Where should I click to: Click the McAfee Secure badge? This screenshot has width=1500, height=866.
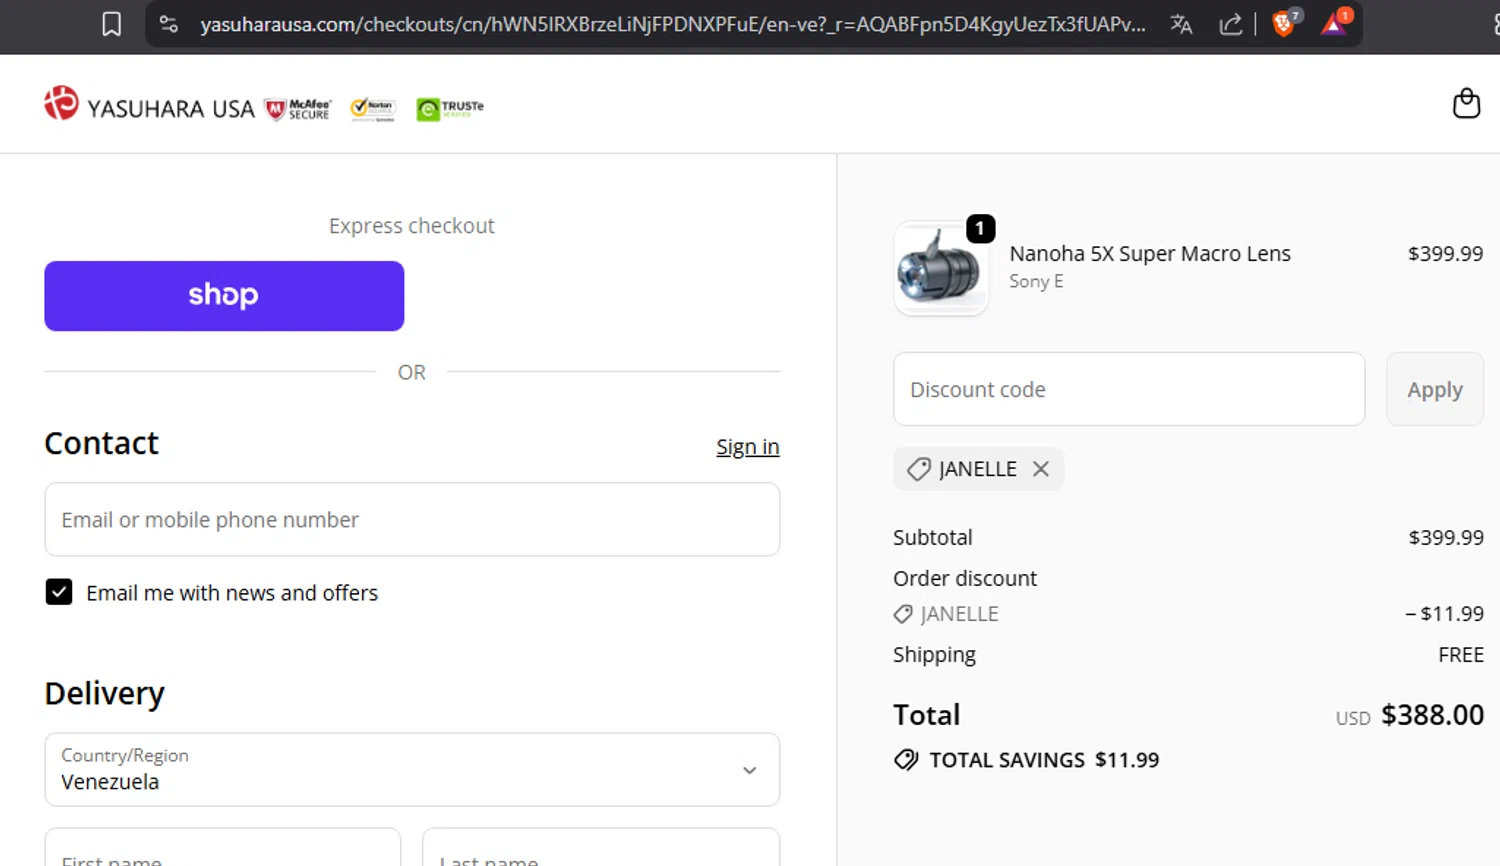pos(298,109)
